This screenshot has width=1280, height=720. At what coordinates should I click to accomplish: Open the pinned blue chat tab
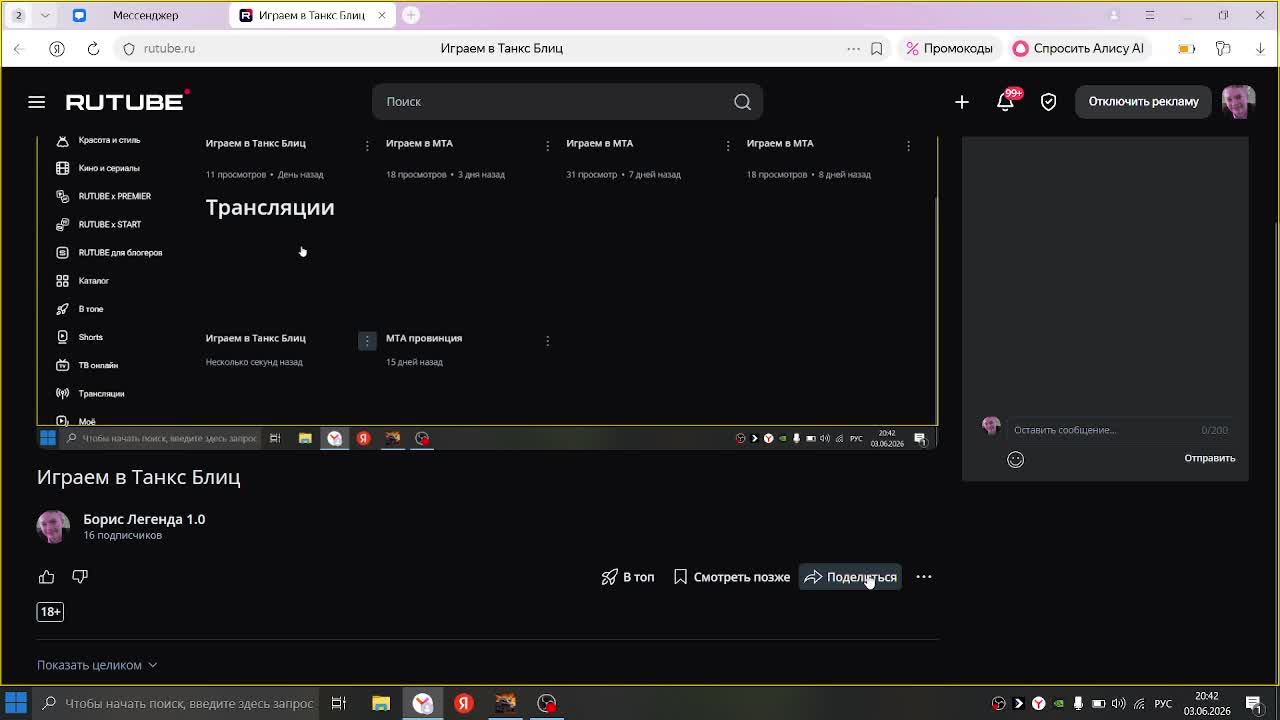click(79, 15)
